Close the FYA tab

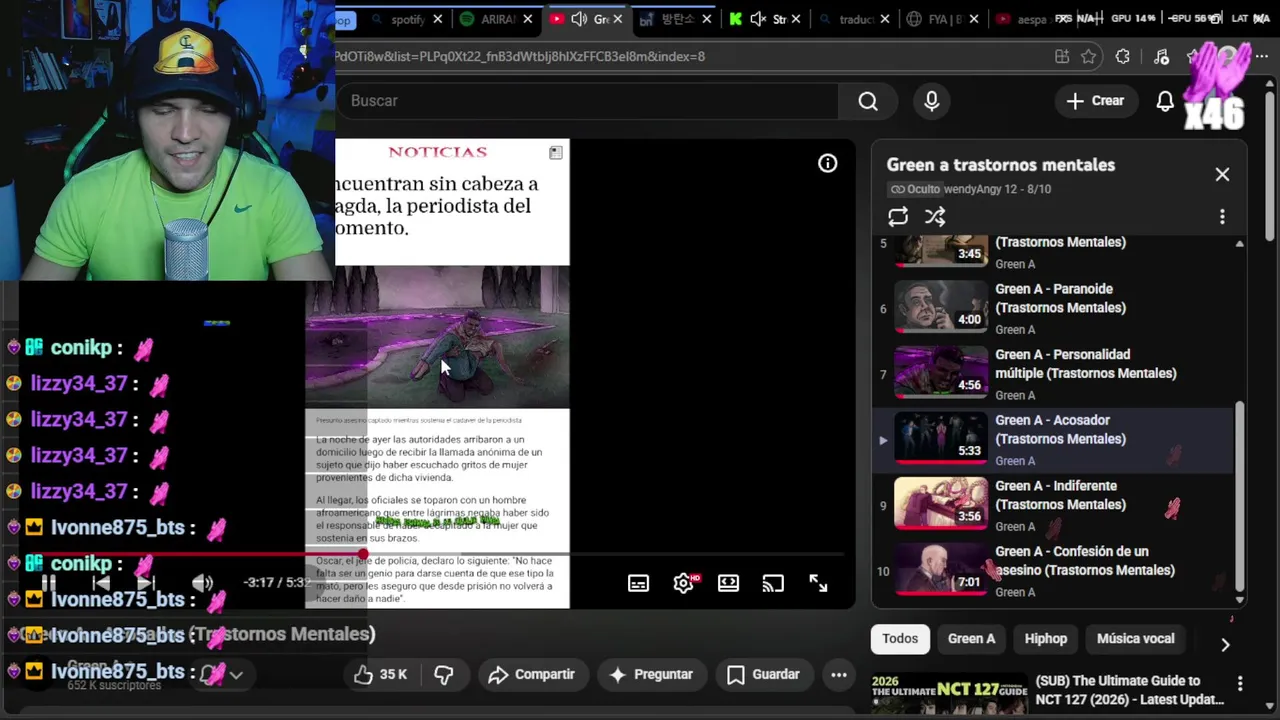(x=975, y=19)
